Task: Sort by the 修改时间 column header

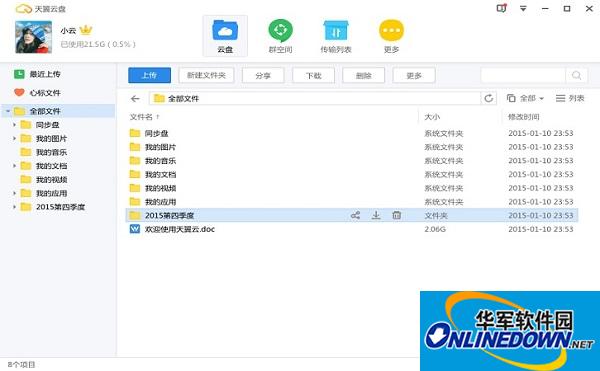Action: [523, 117]
